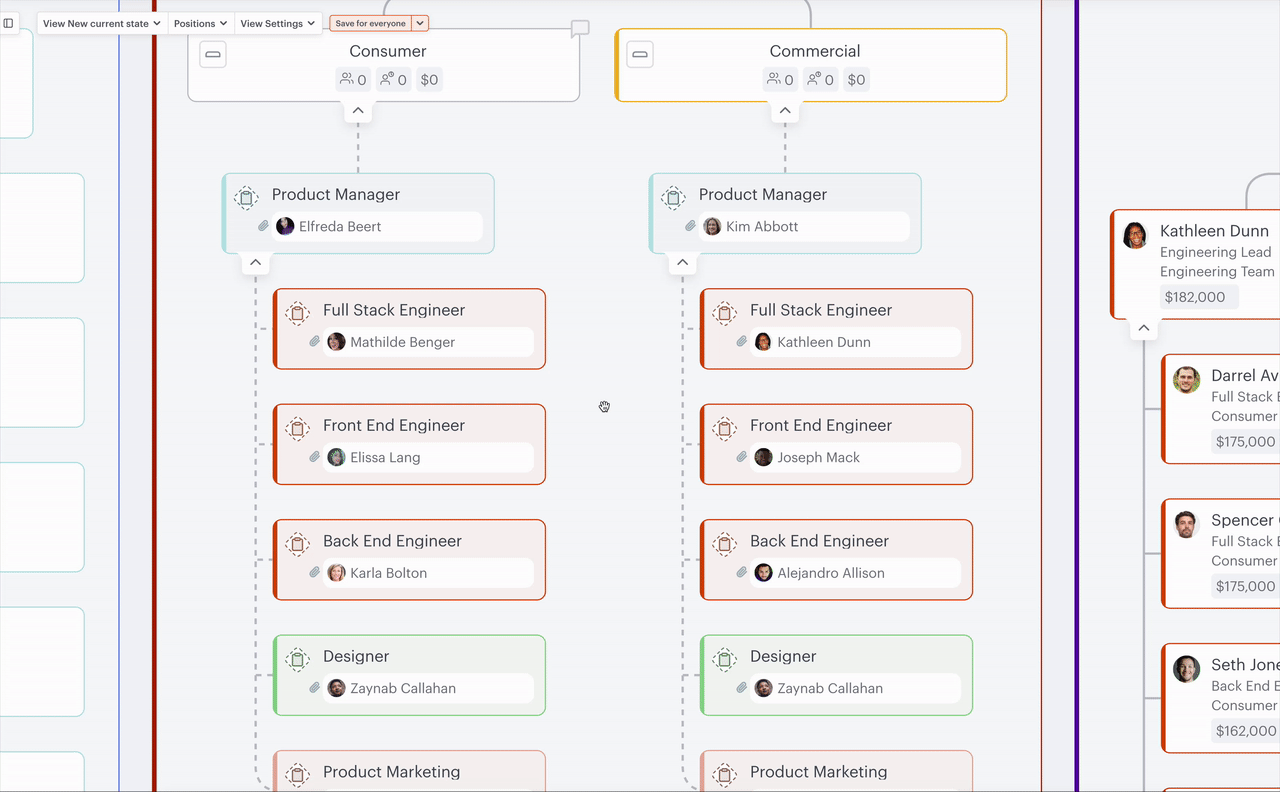Collapse Kim Abbott's direct reports with the chevron

coord(682,262)
